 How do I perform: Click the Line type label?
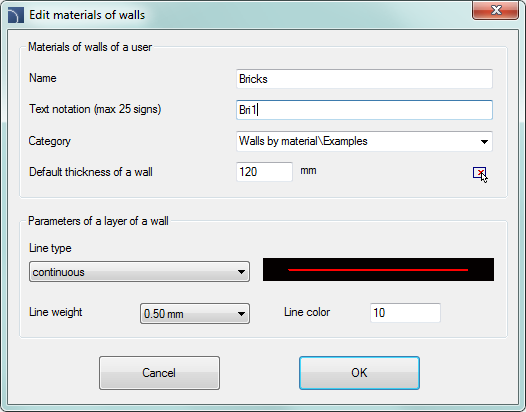coord(50,248)
